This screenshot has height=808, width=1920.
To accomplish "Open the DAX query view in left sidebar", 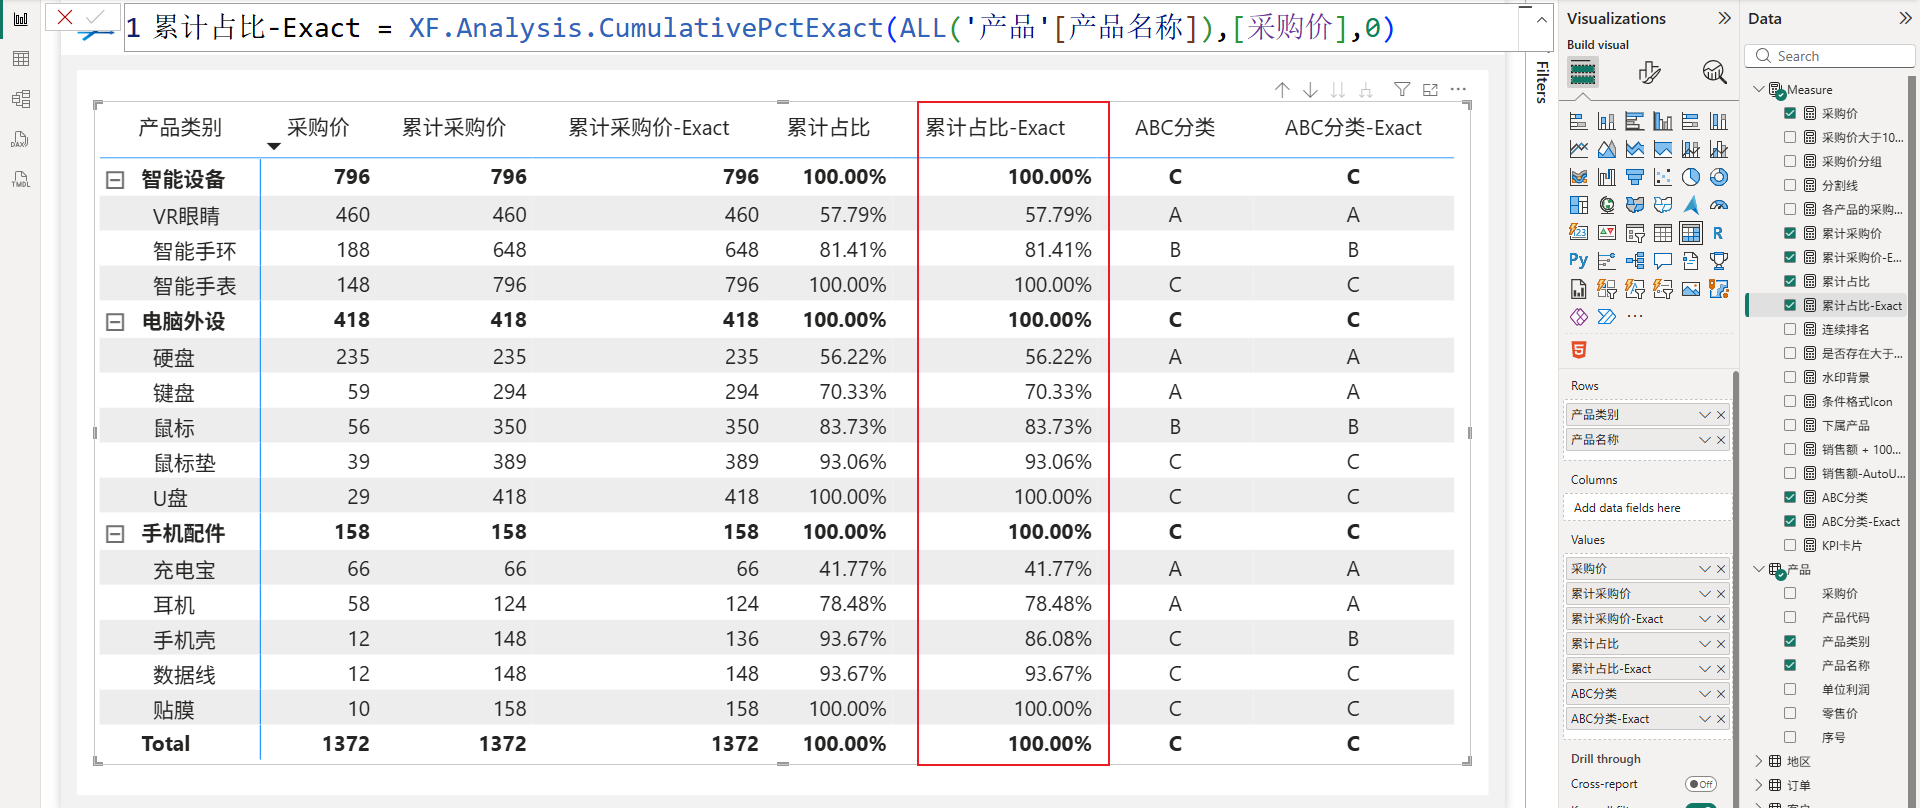I will tap(21, 139).
